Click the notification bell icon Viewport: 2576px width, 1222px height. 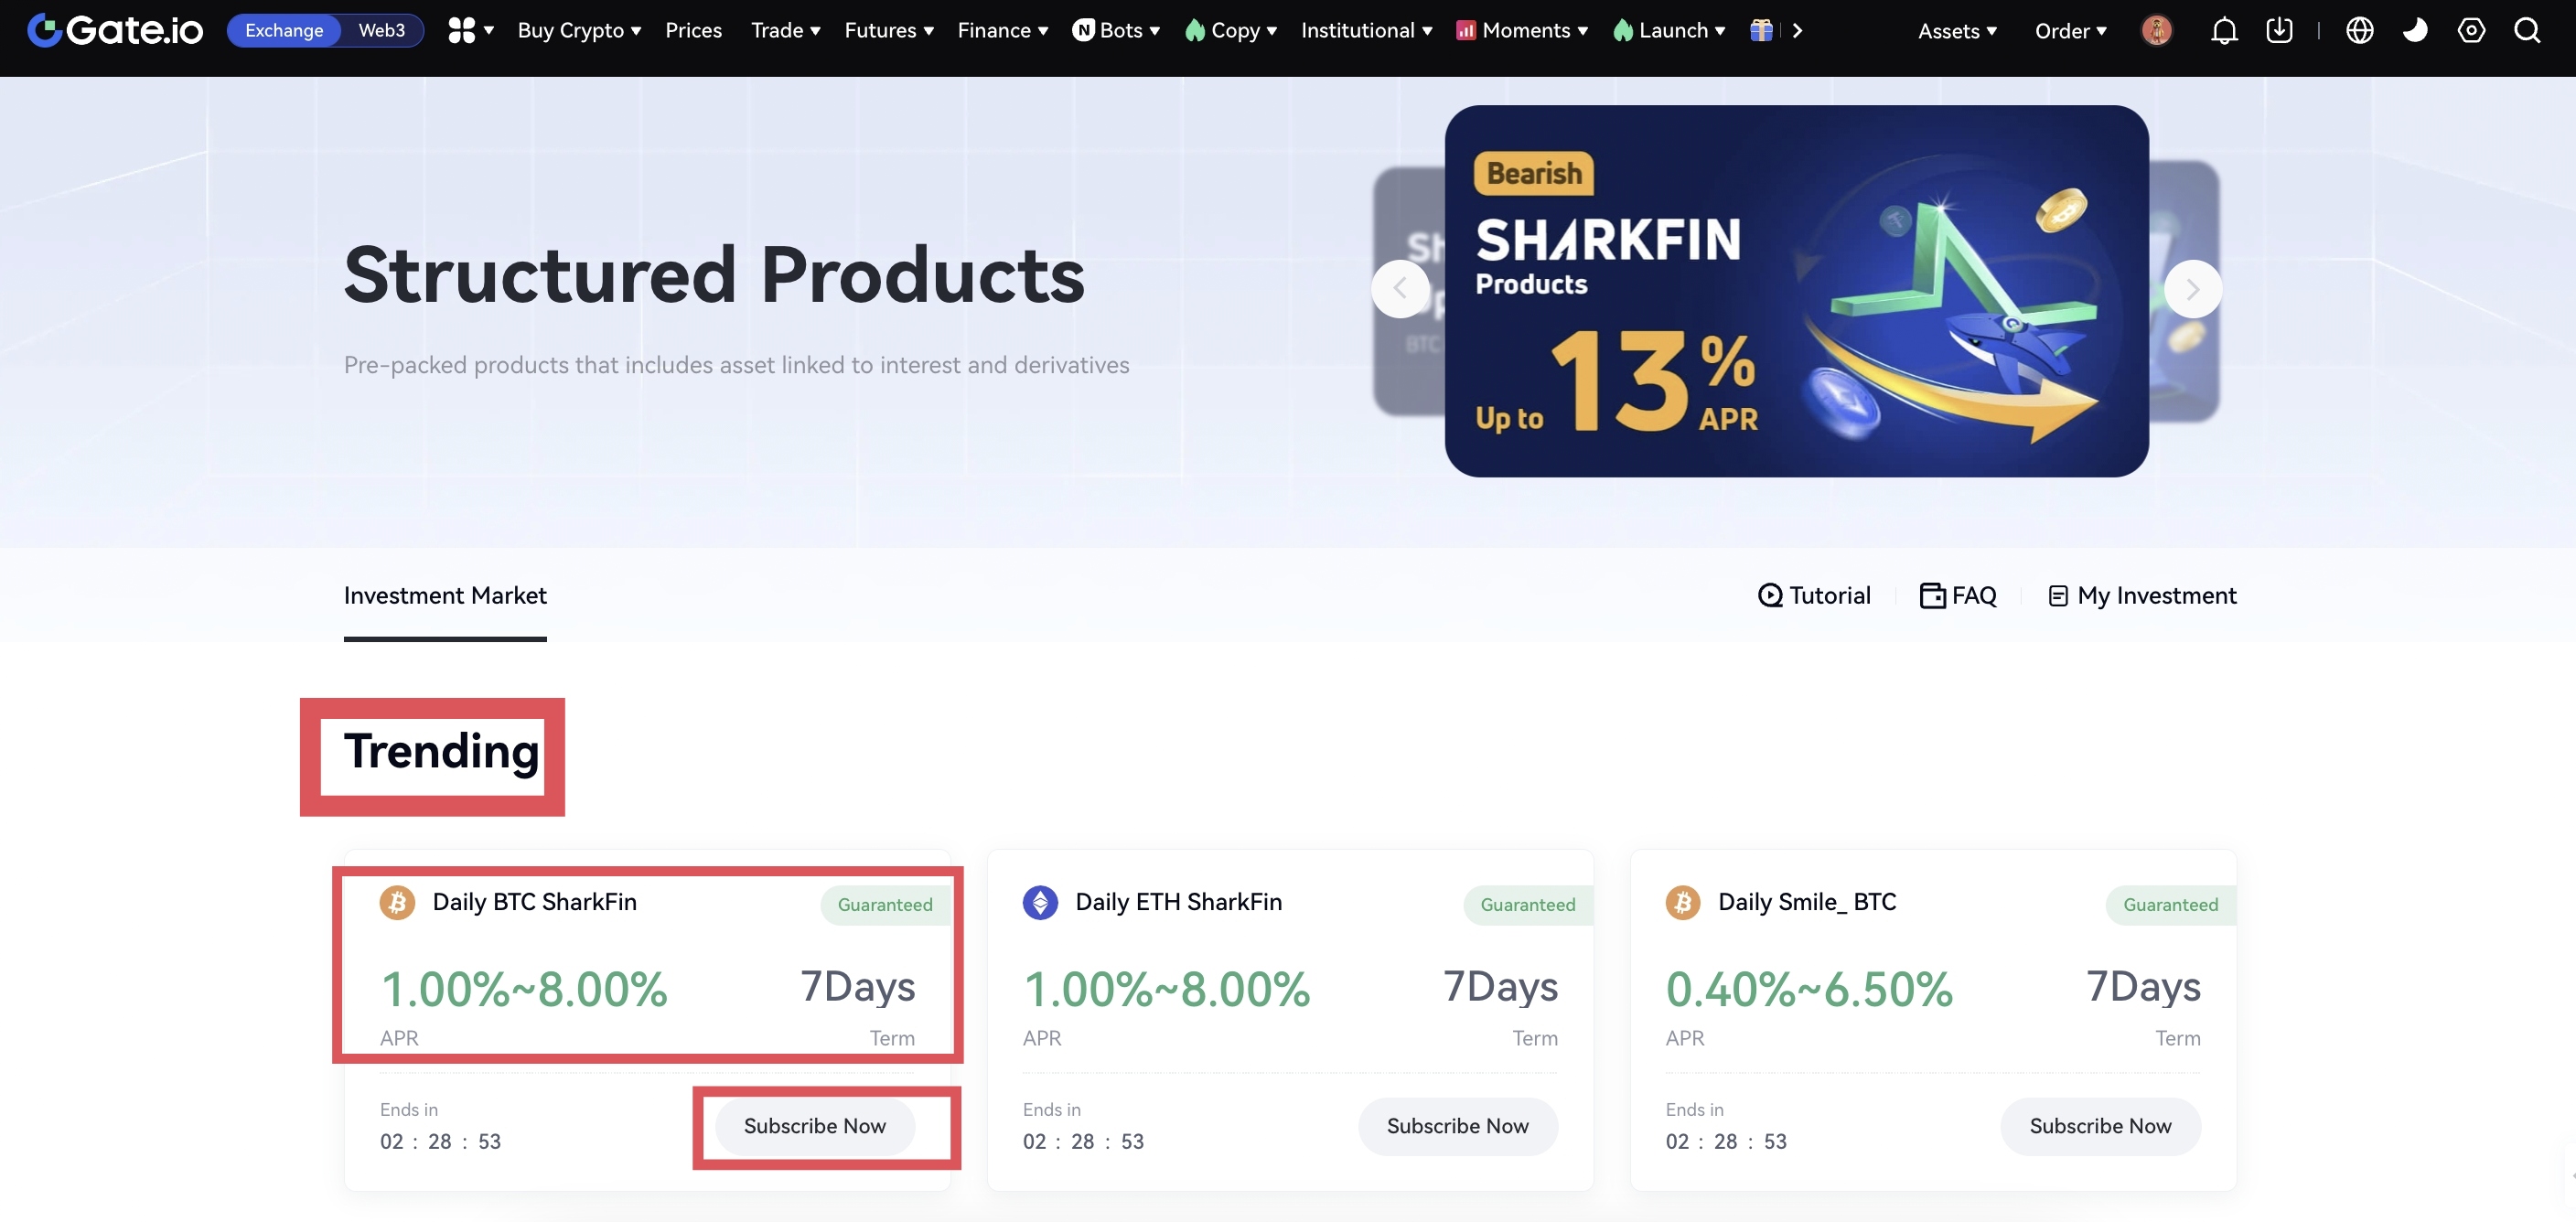coord(2223,31)
